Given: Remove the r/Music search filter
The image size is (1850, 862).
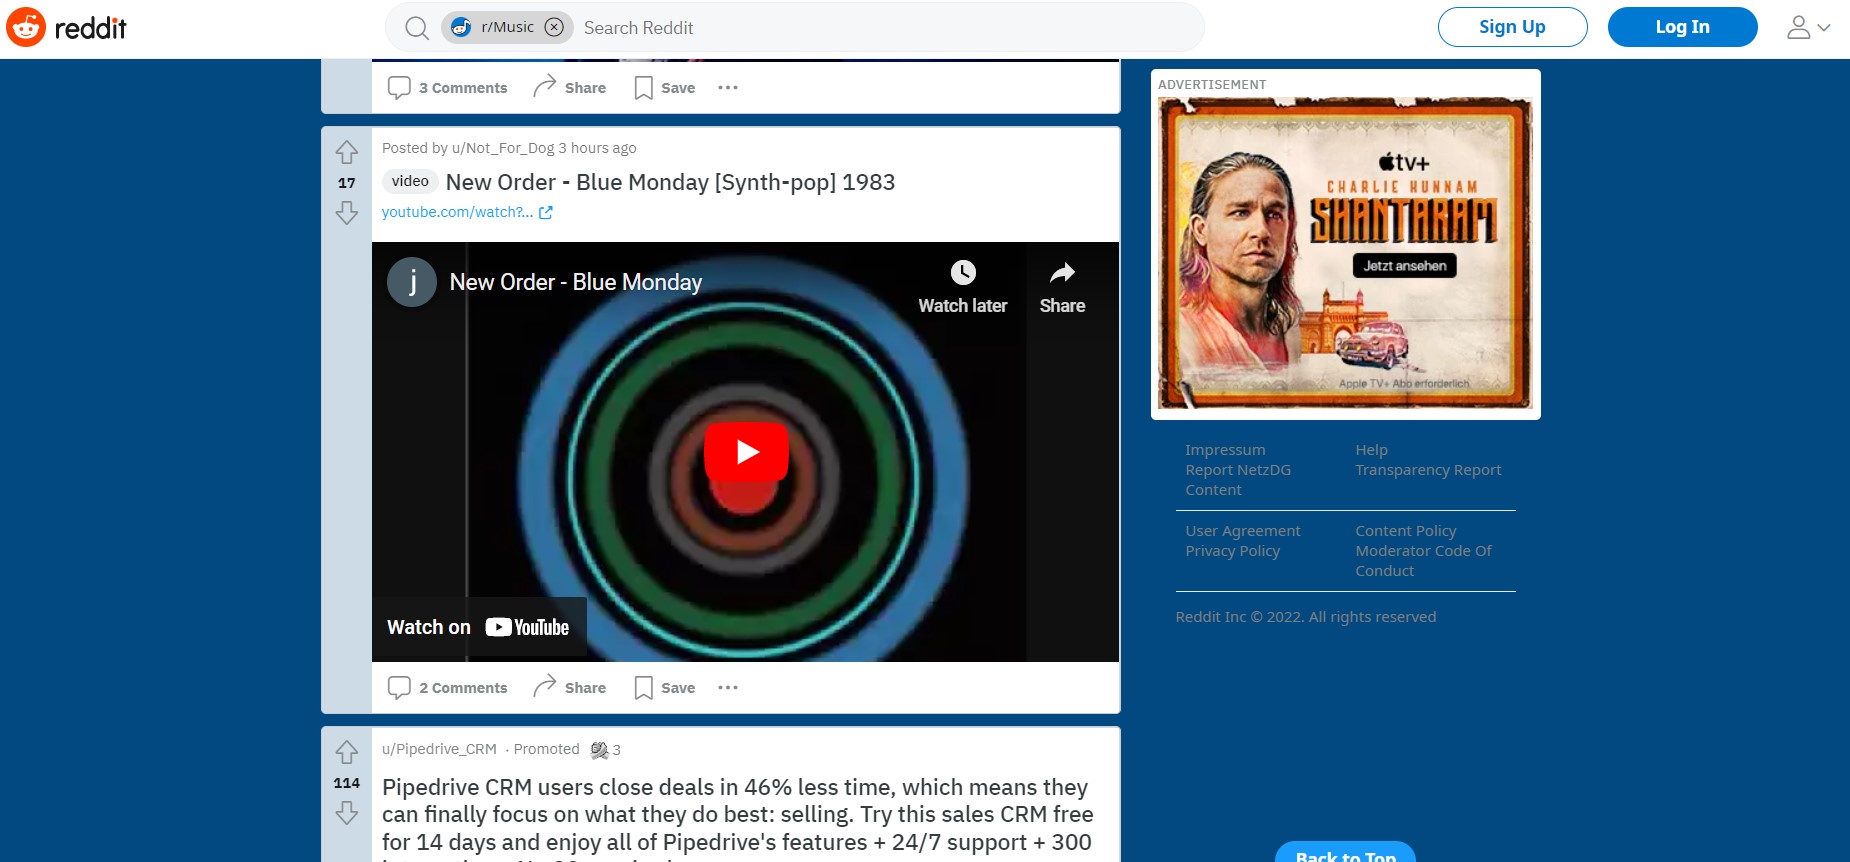Looking at the screenshot, I should pyautogui.click(x=554, y=27).
